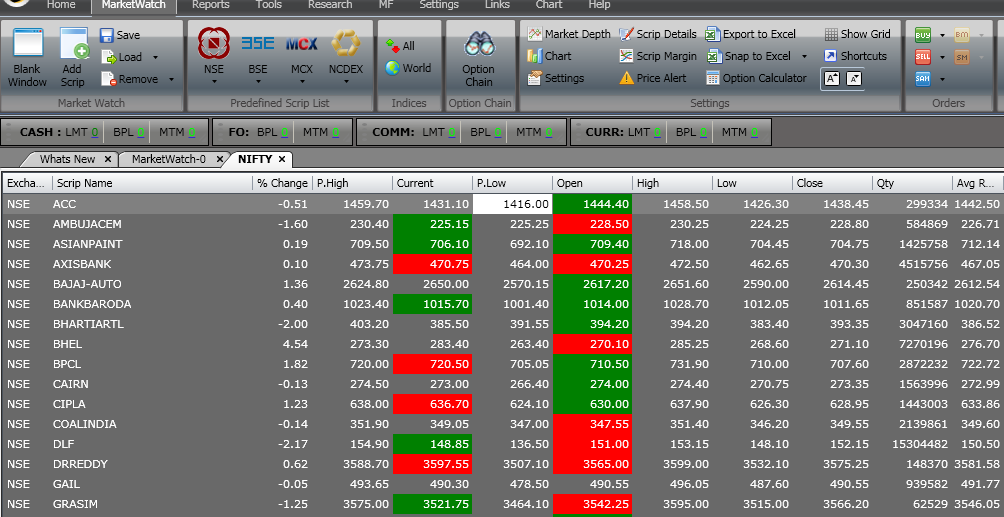This screenshot has width=1004, height=517.
Task: Increase font size with A up button
Action: pyautogui.click(x=832, y=78)
